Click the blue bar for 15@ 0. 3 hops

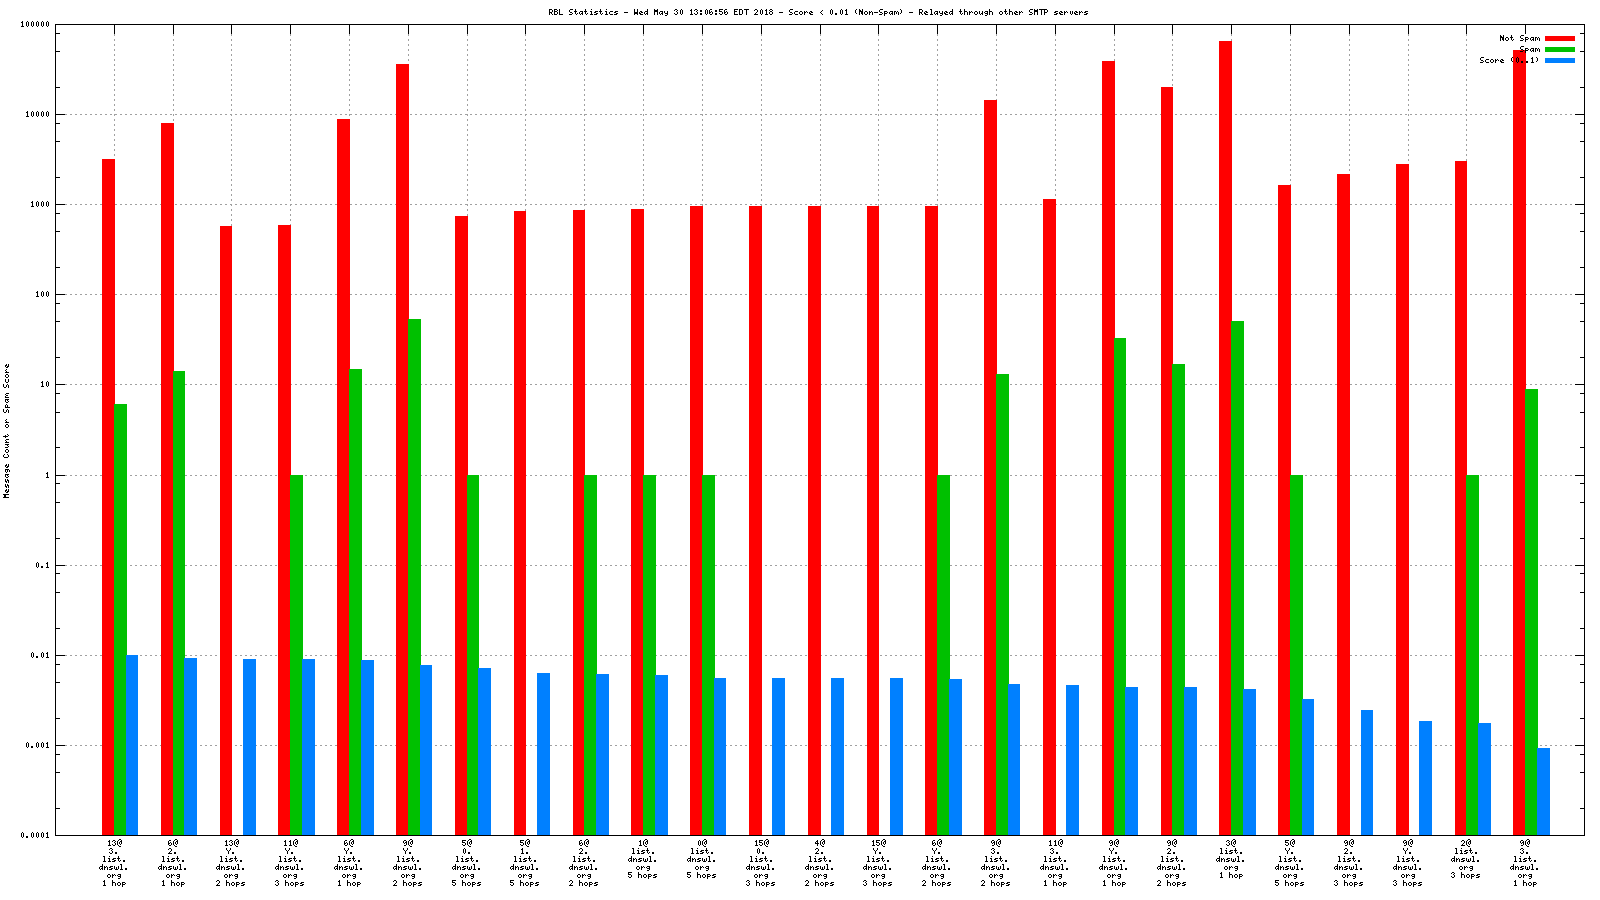[x=778, y=756]
